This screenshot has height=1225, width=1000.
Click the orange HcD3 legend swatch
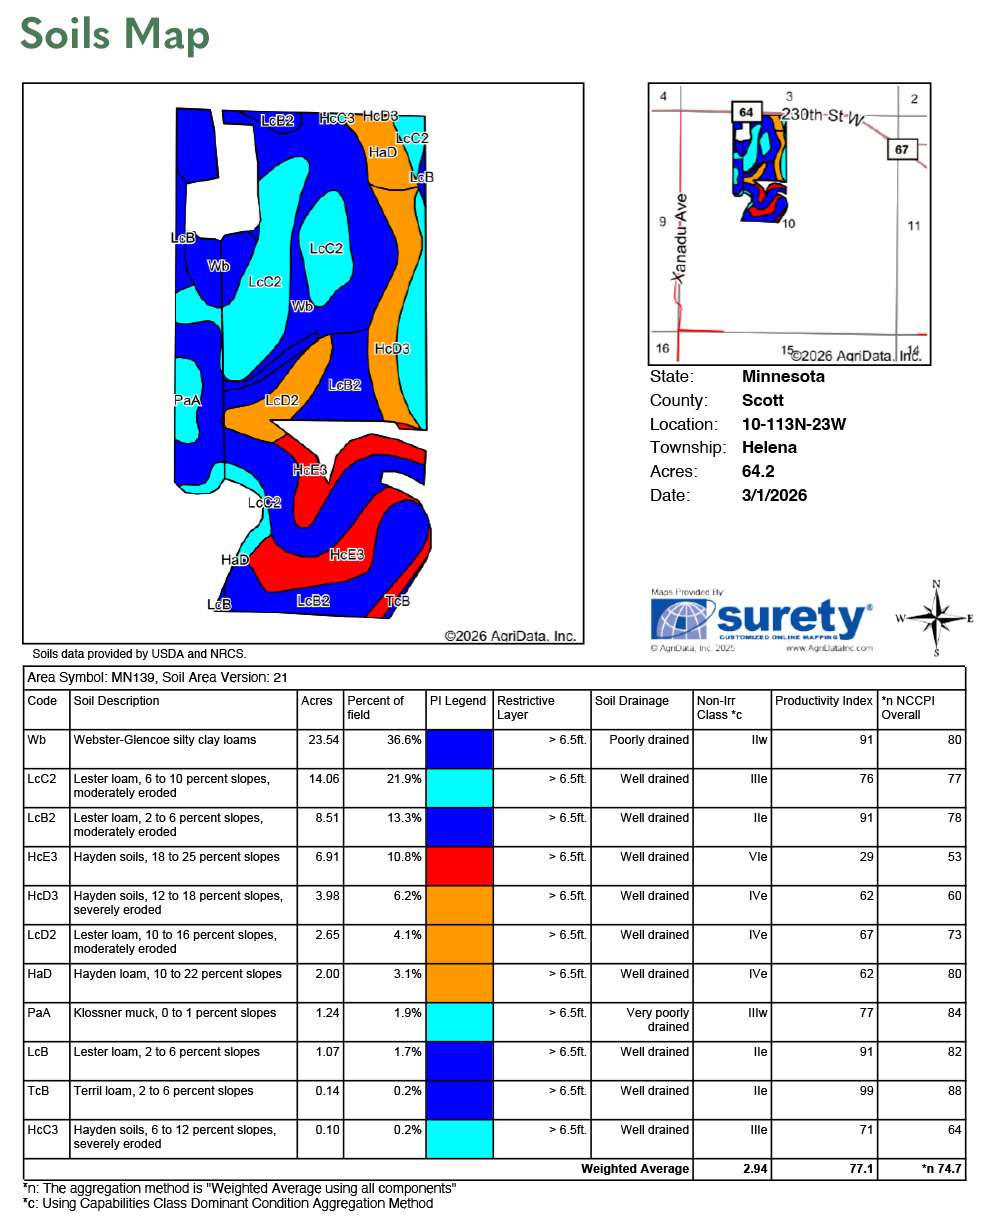click(x=459, y=904)
